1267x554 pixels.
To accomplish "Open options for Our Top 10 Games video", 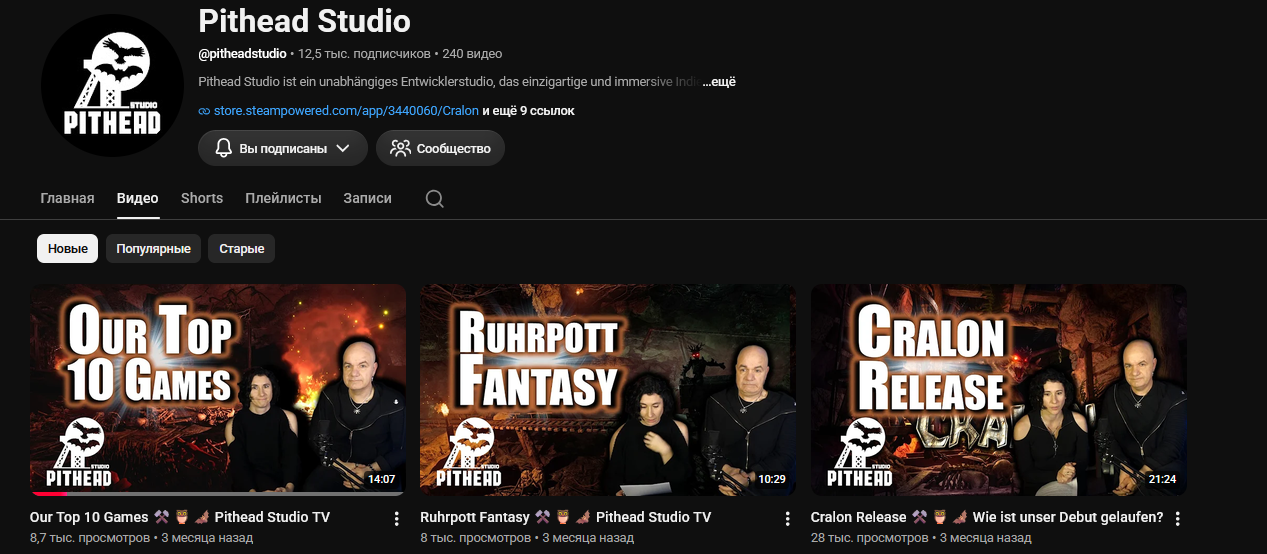I will tap(396, 518).
